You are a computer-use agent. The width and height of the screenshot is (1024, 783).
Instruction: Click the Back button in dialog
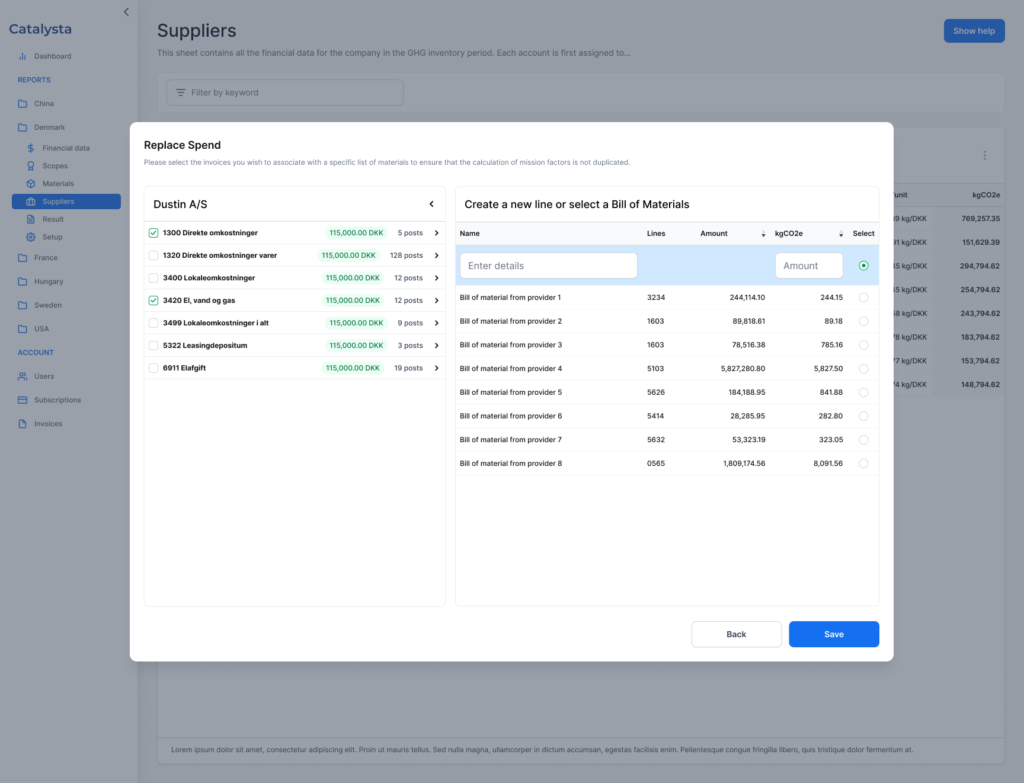point(736,634)
